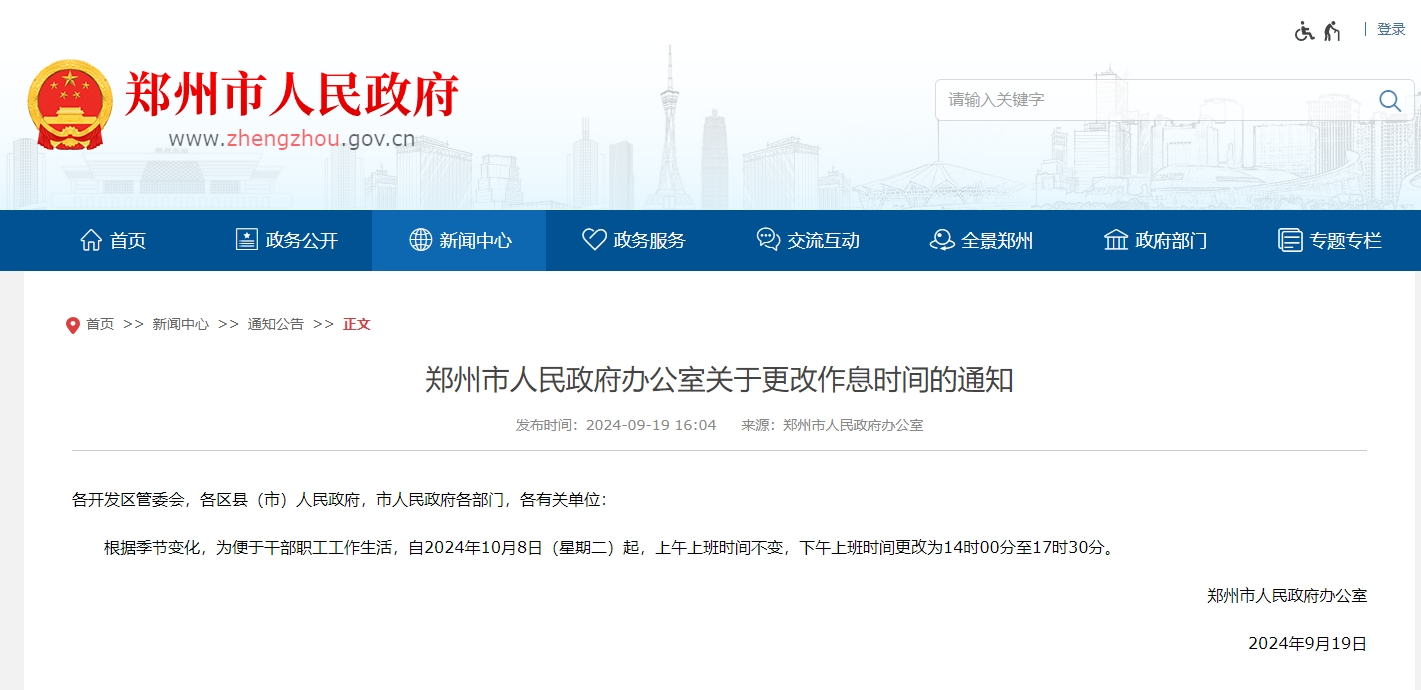Image resolution: width=1421 pixels, height=690 pixels.
Task: Click the national emblem logo
Action: tap(70, 105)
